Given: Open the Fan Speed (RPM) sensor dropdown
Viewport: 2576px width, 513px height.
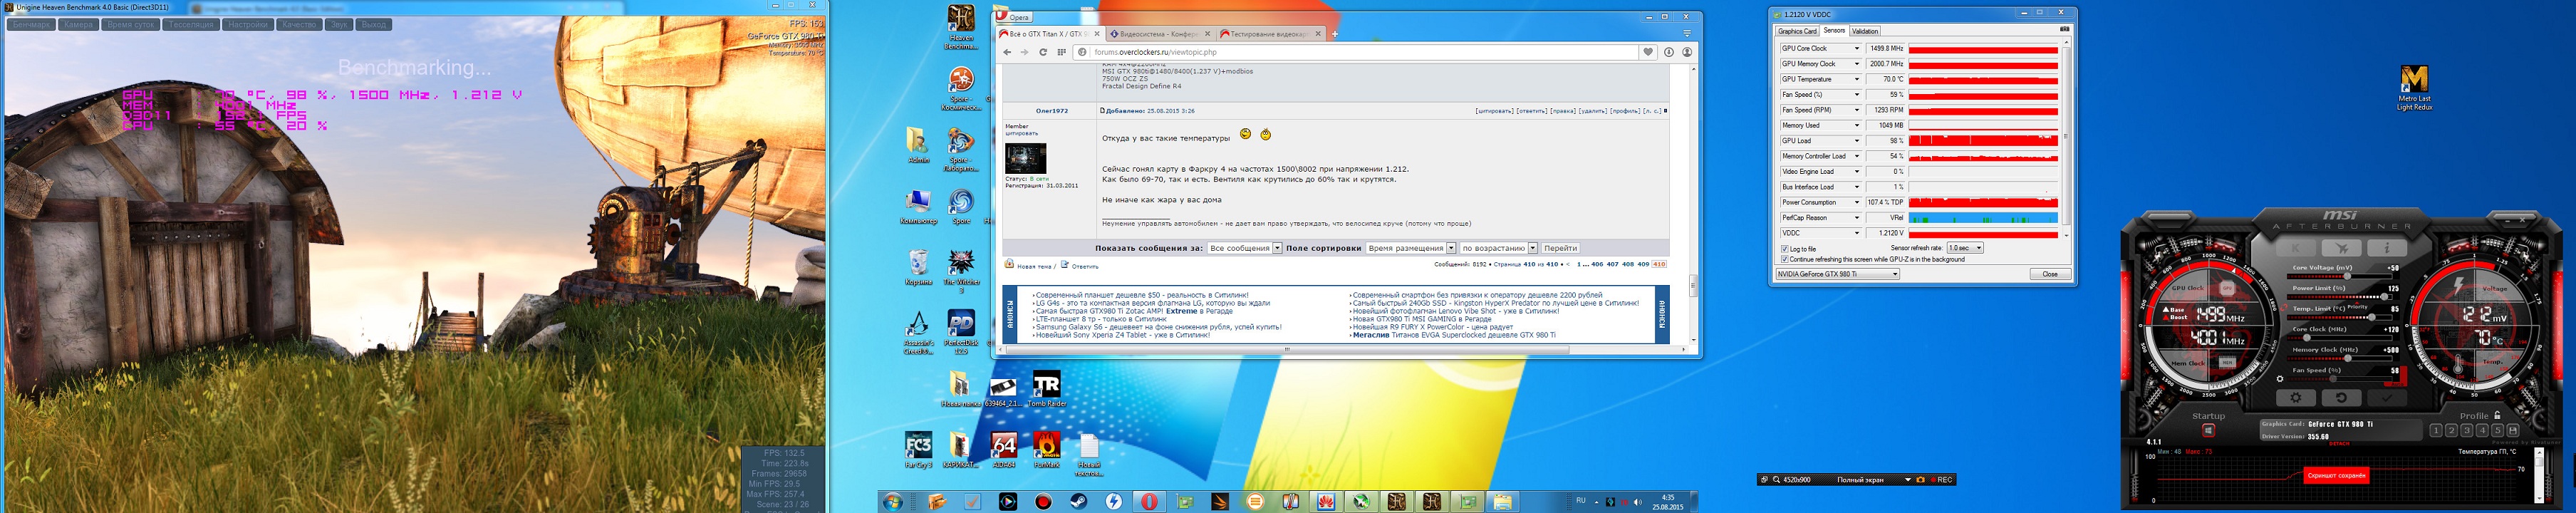Looking at the screenshot, I should pyautogui.click(x=1857, y=110).
